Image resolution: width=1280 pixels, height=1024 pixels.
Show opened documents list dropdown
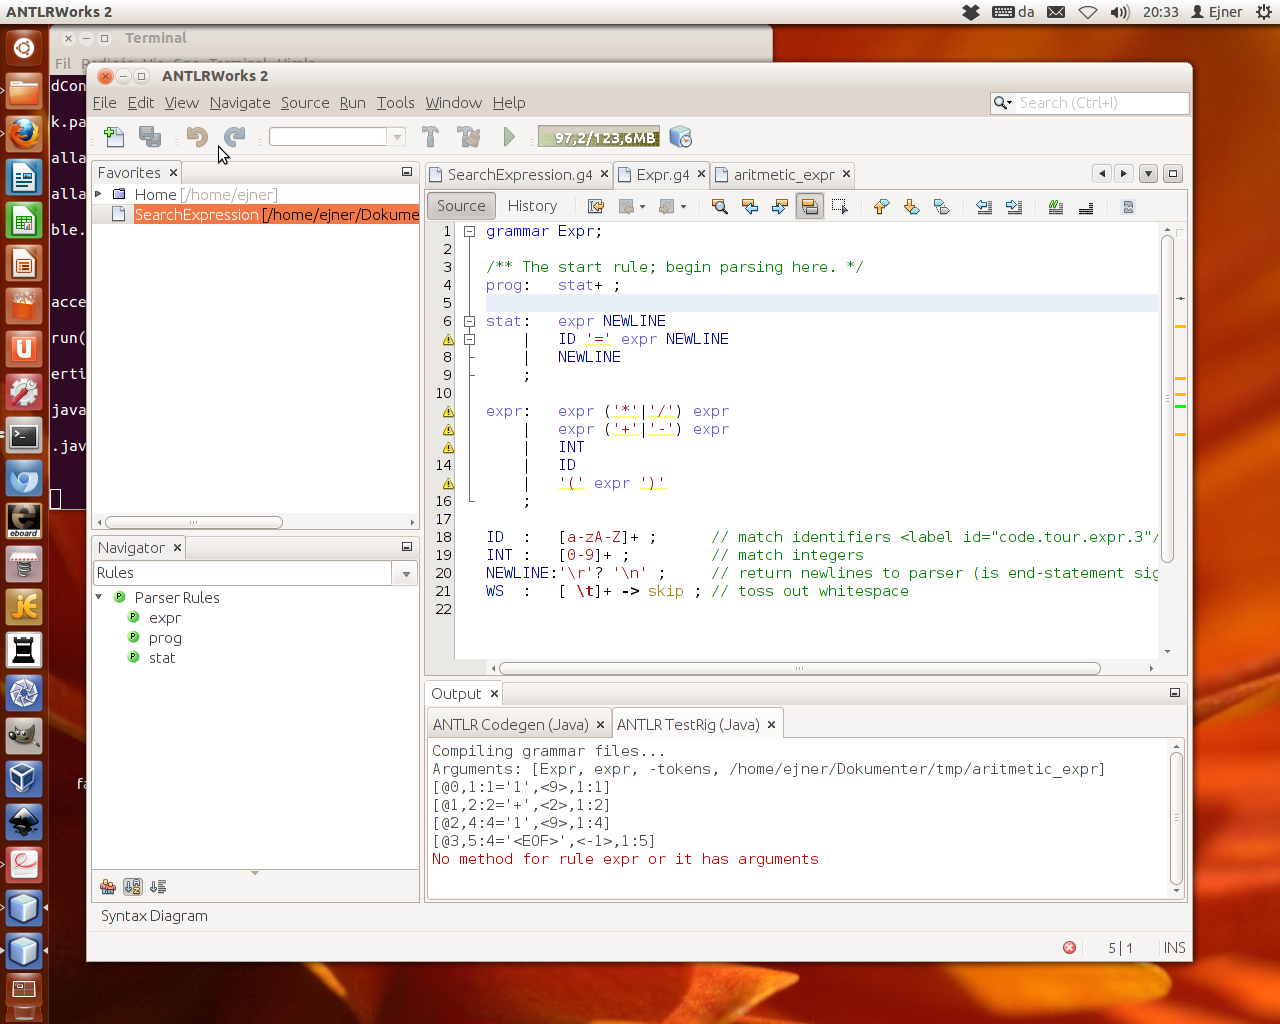click(1148, 174)
